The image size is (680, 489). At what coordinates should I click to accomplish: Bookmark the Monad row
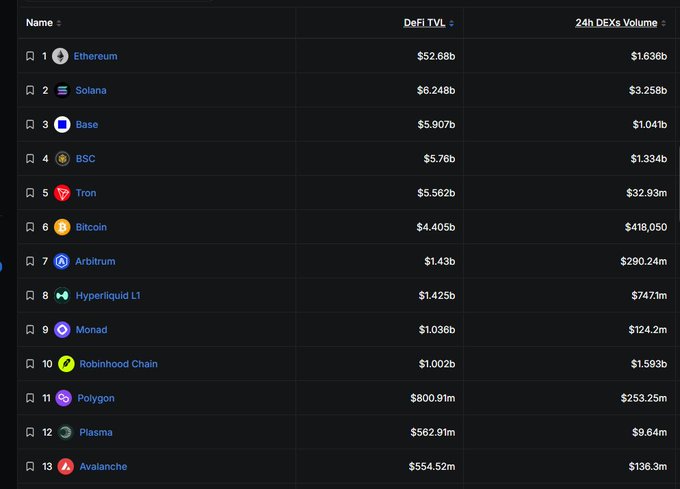(x=30, y=330)
